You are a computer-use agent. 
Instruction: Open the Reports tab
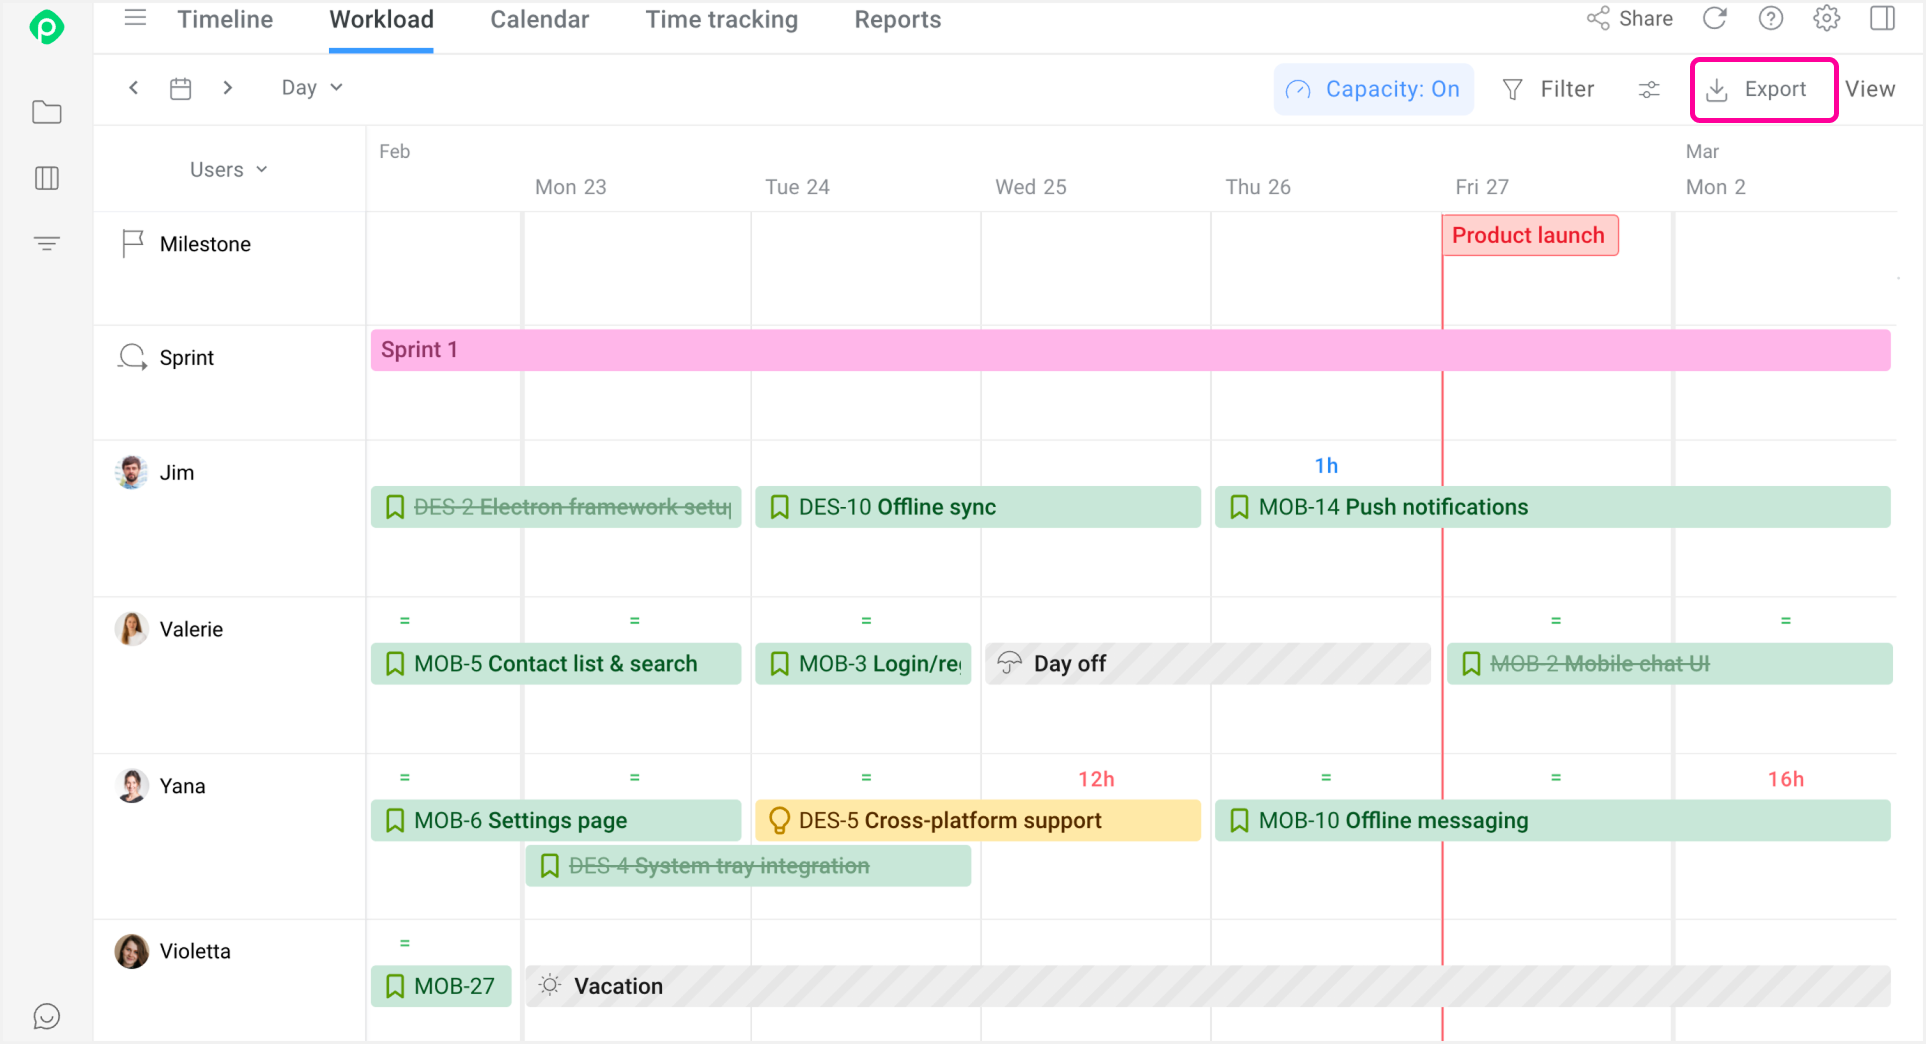(897, 19)
